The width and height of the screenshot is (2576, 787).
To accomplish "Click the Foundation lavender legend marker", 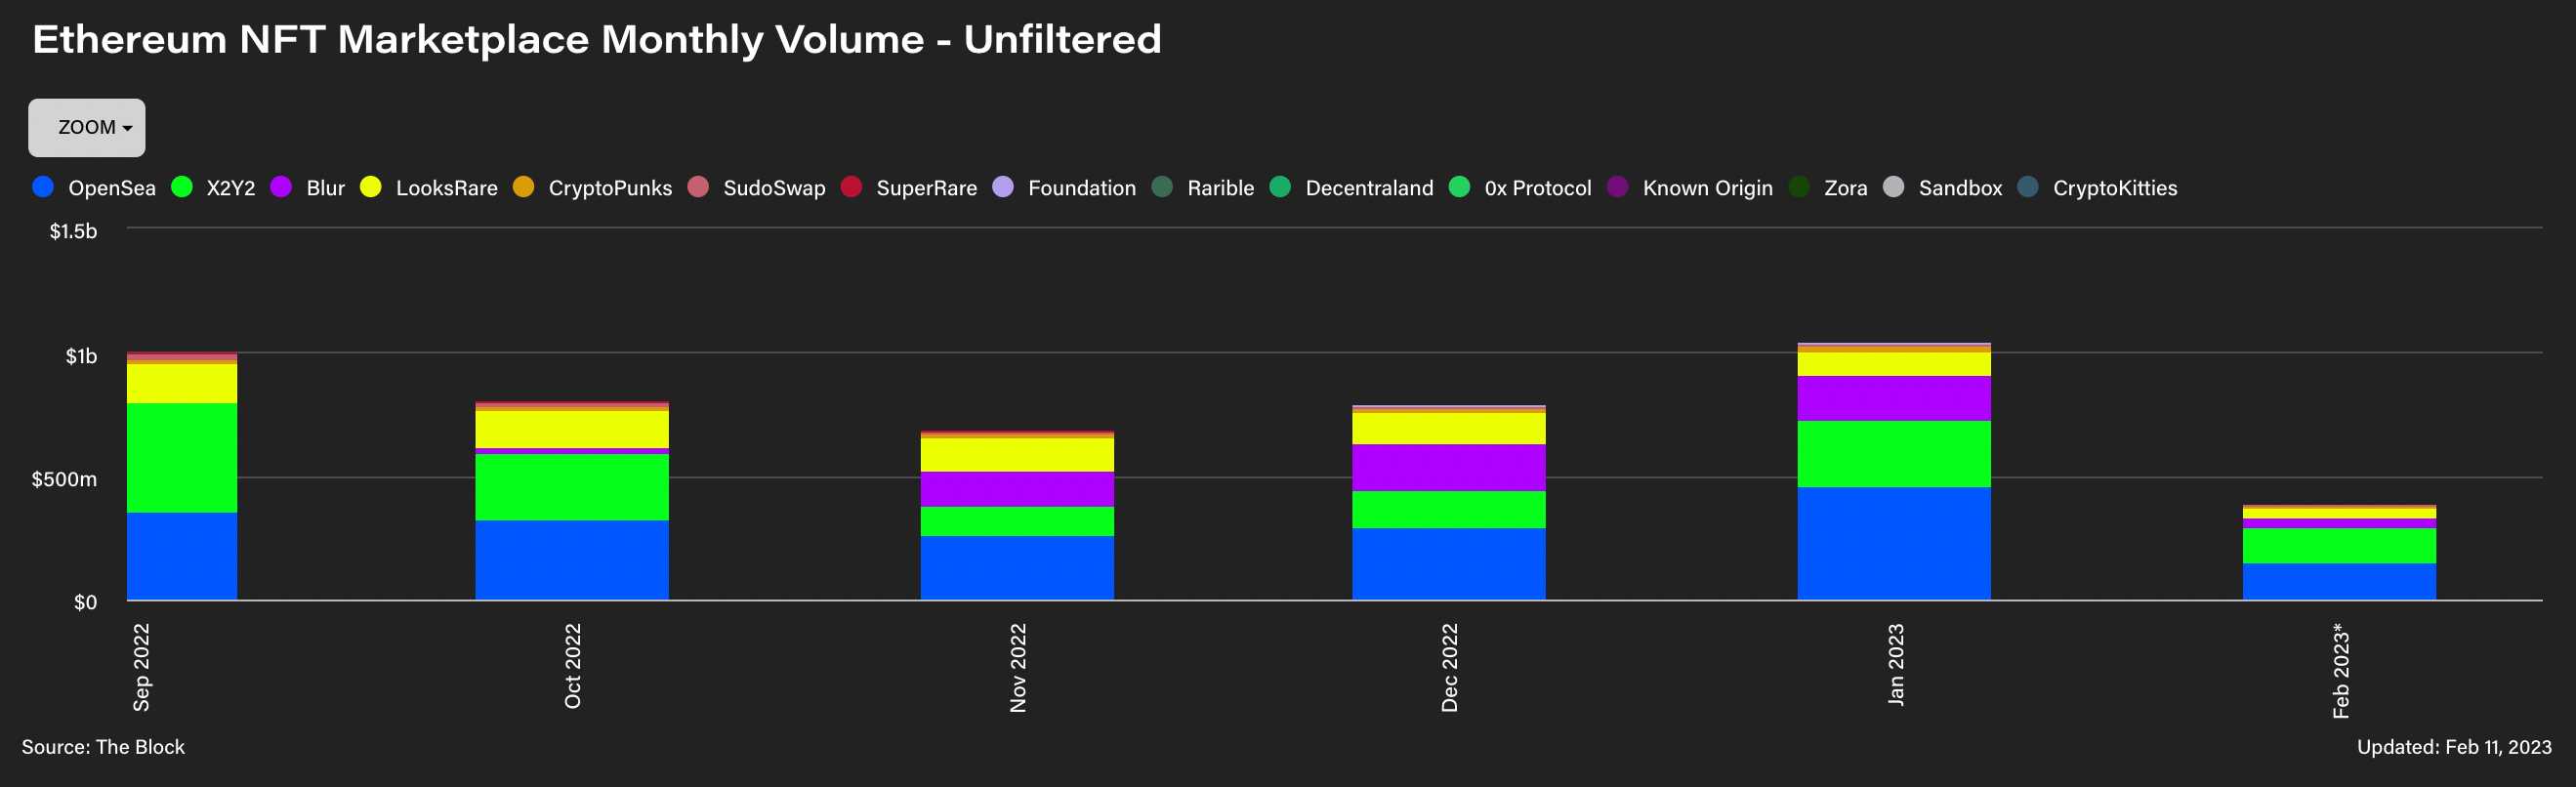I will [x=1003, y=187].
